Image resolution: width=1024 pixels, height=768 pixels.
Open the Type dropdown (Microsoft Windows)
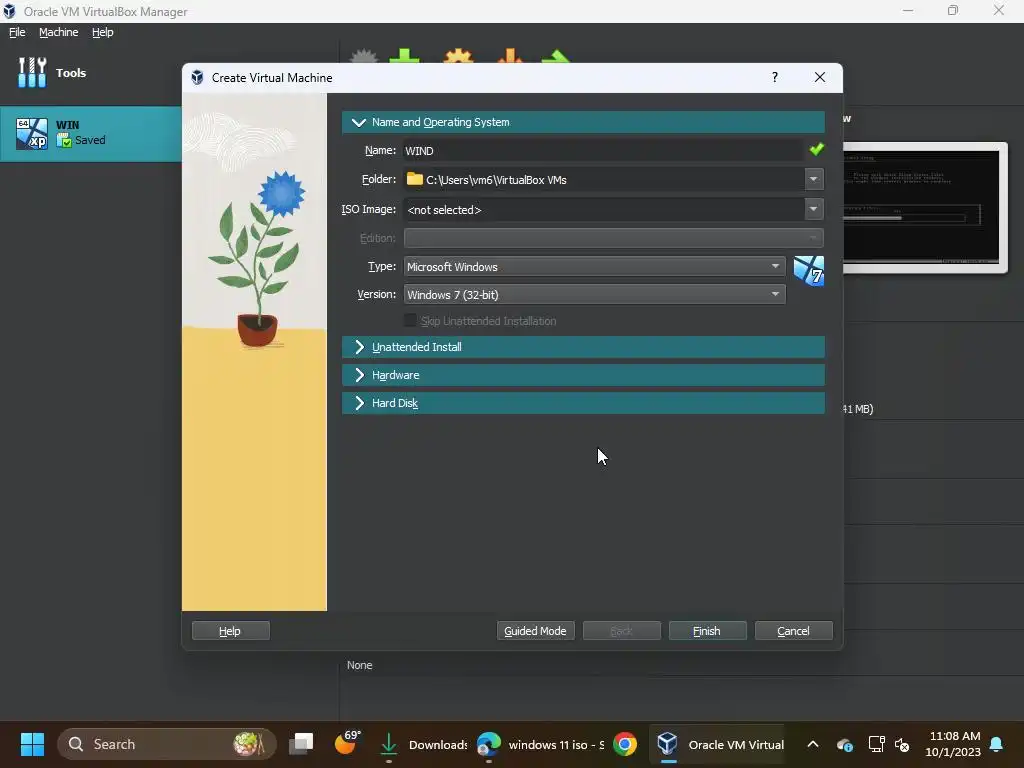594,266
